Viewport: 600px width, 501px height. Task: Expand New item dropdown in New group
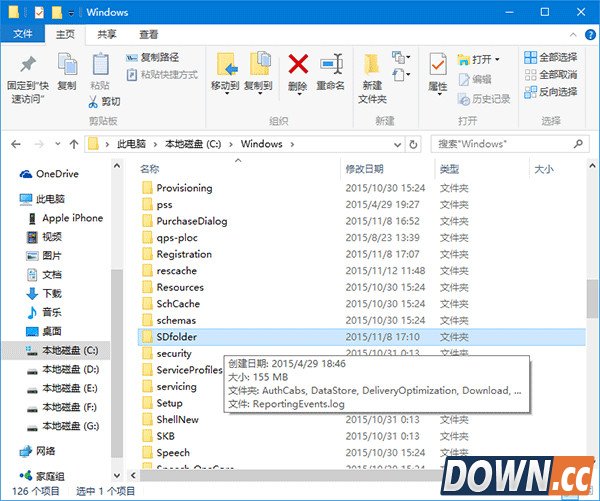tap(401, 57)
